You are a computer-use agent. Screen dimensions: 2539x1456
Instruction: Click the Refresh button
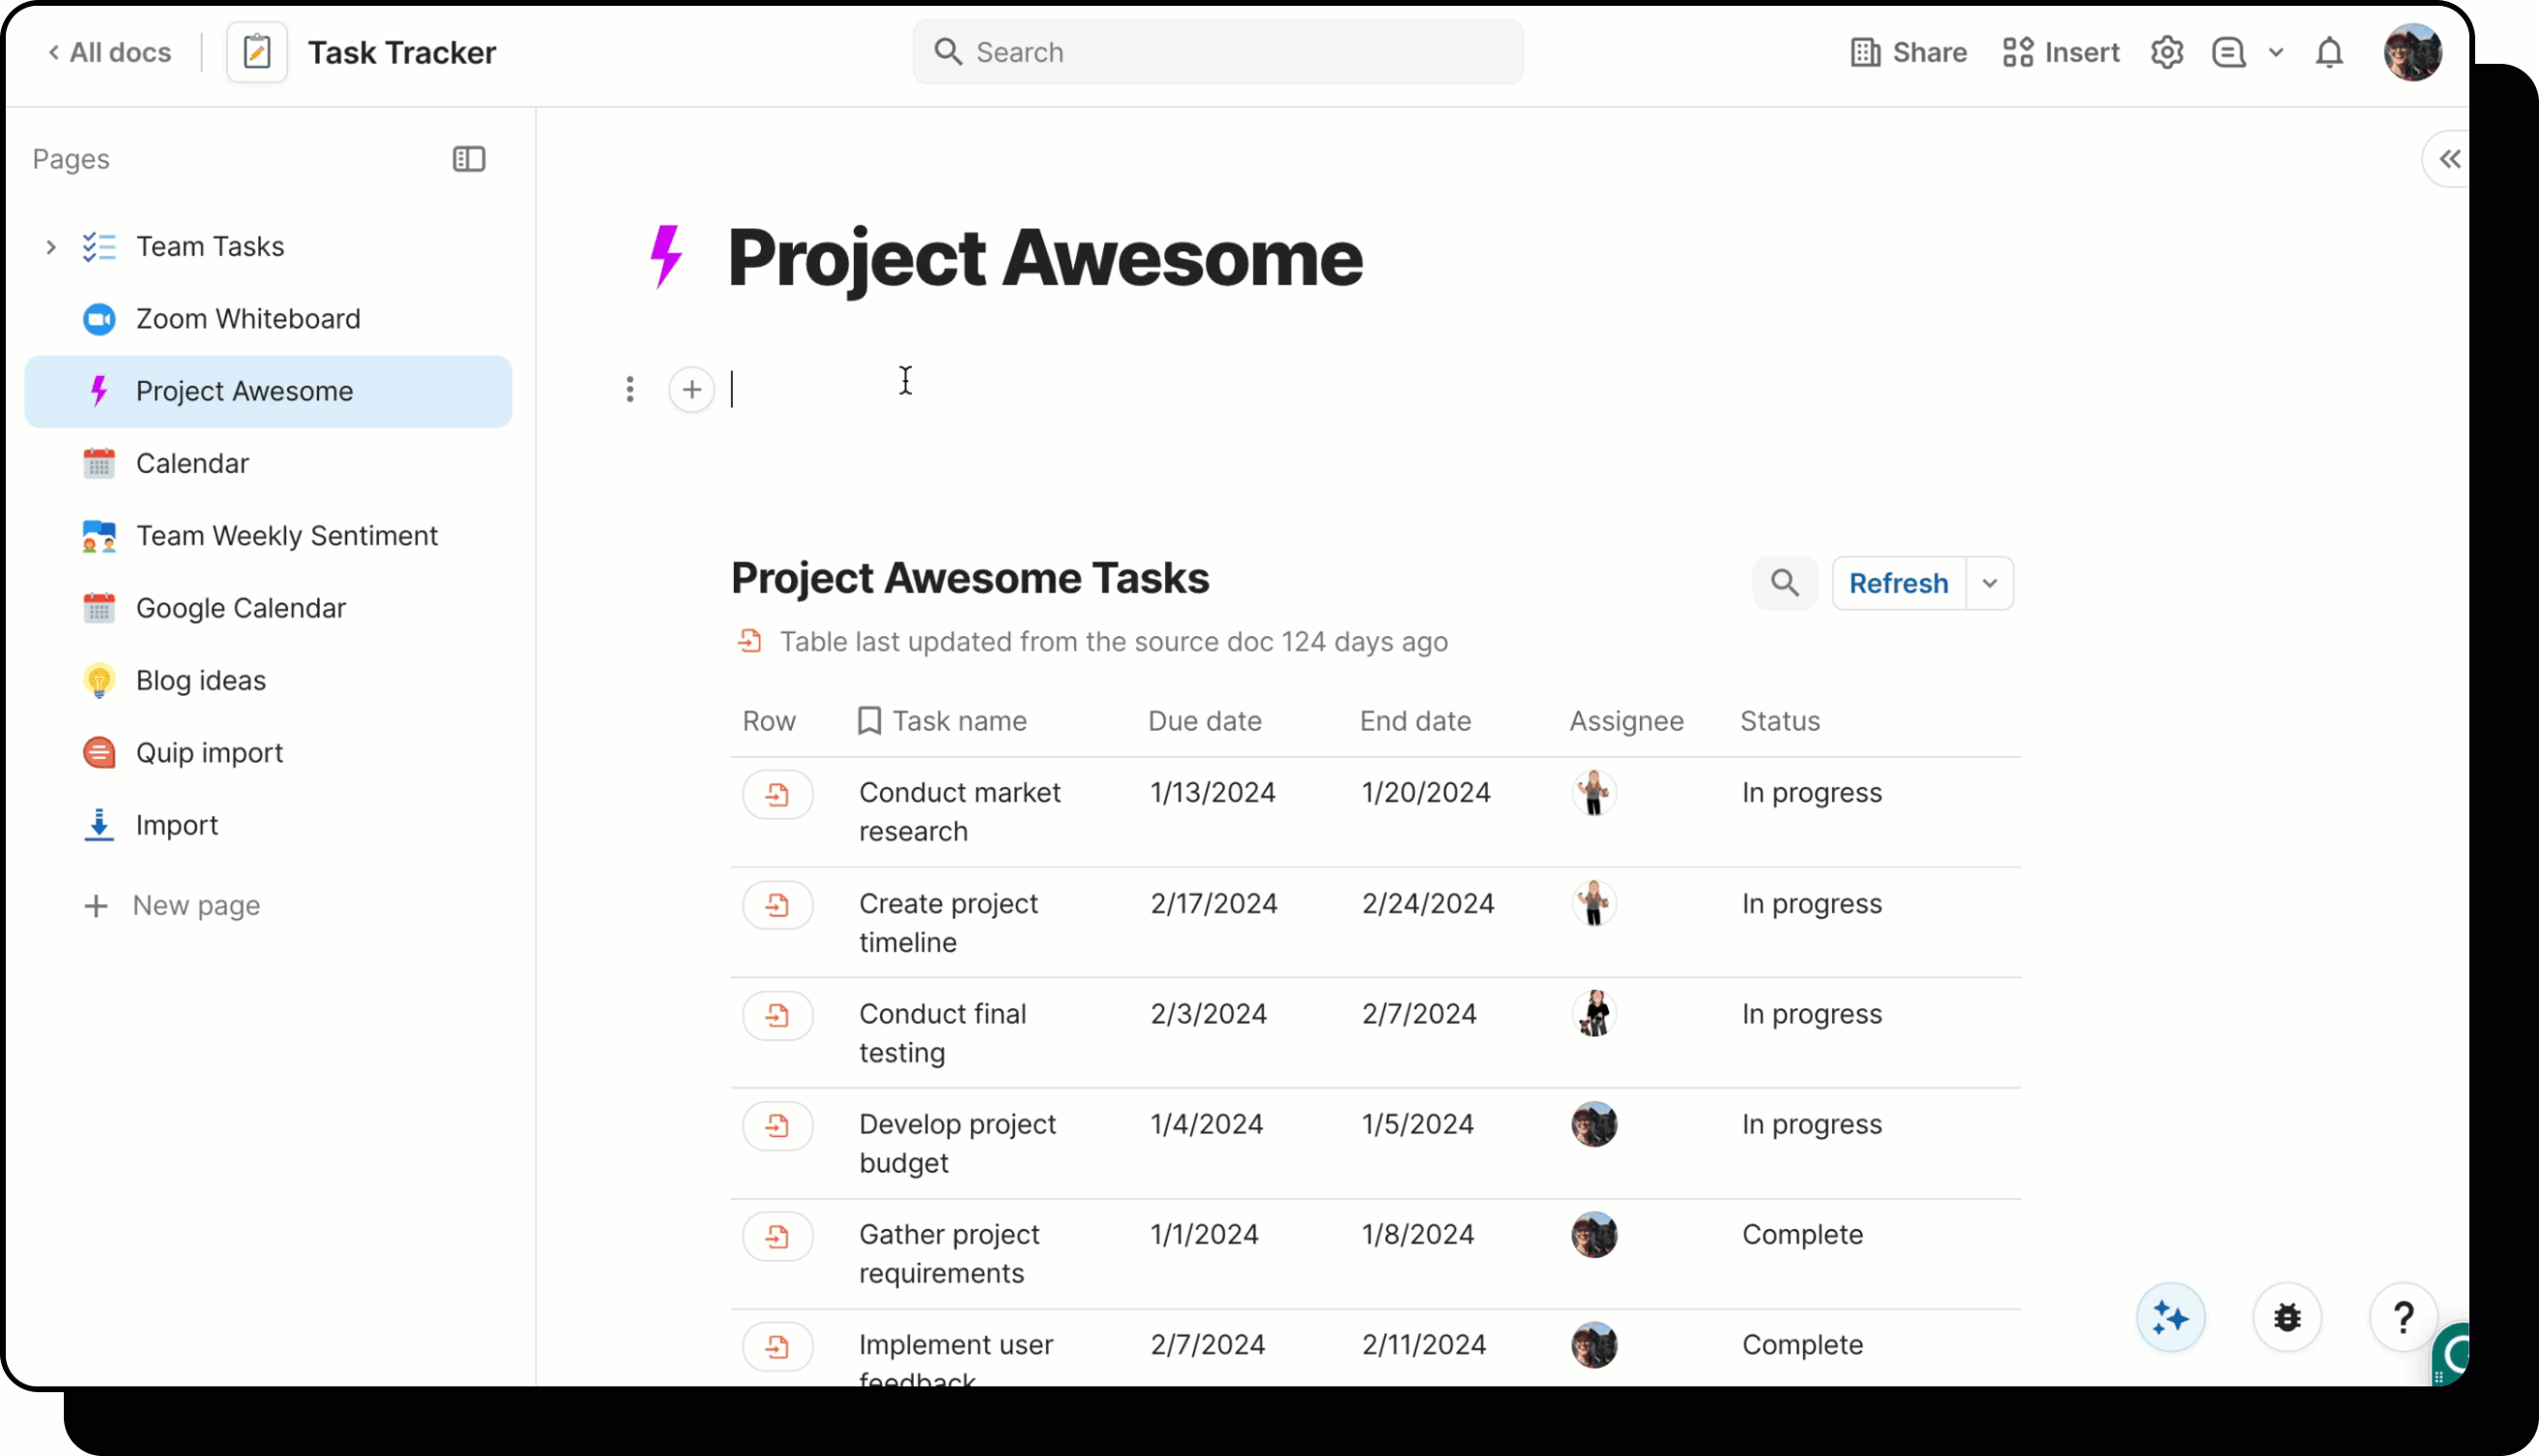click(x=1898, y=583)
